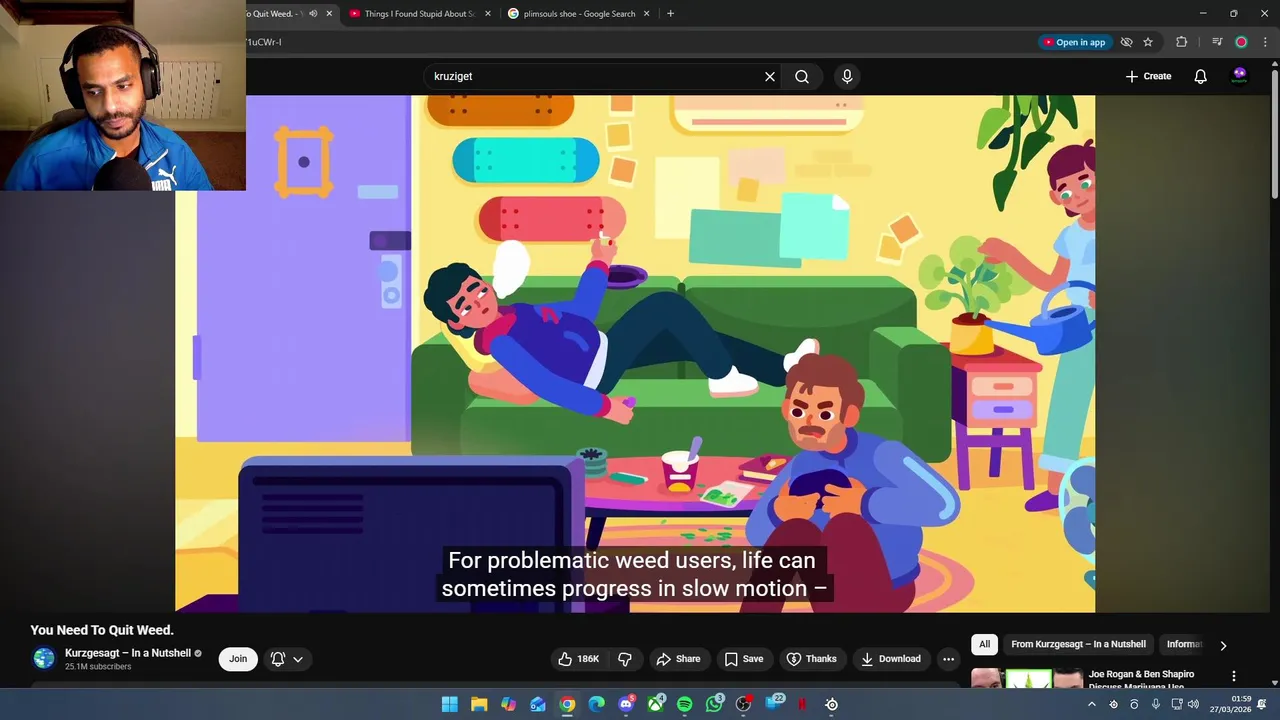Image resolution: width=1280 pixels, height=720 pixels.
Task: Open Chrome three-dot menu
Action: point(1265,42)
